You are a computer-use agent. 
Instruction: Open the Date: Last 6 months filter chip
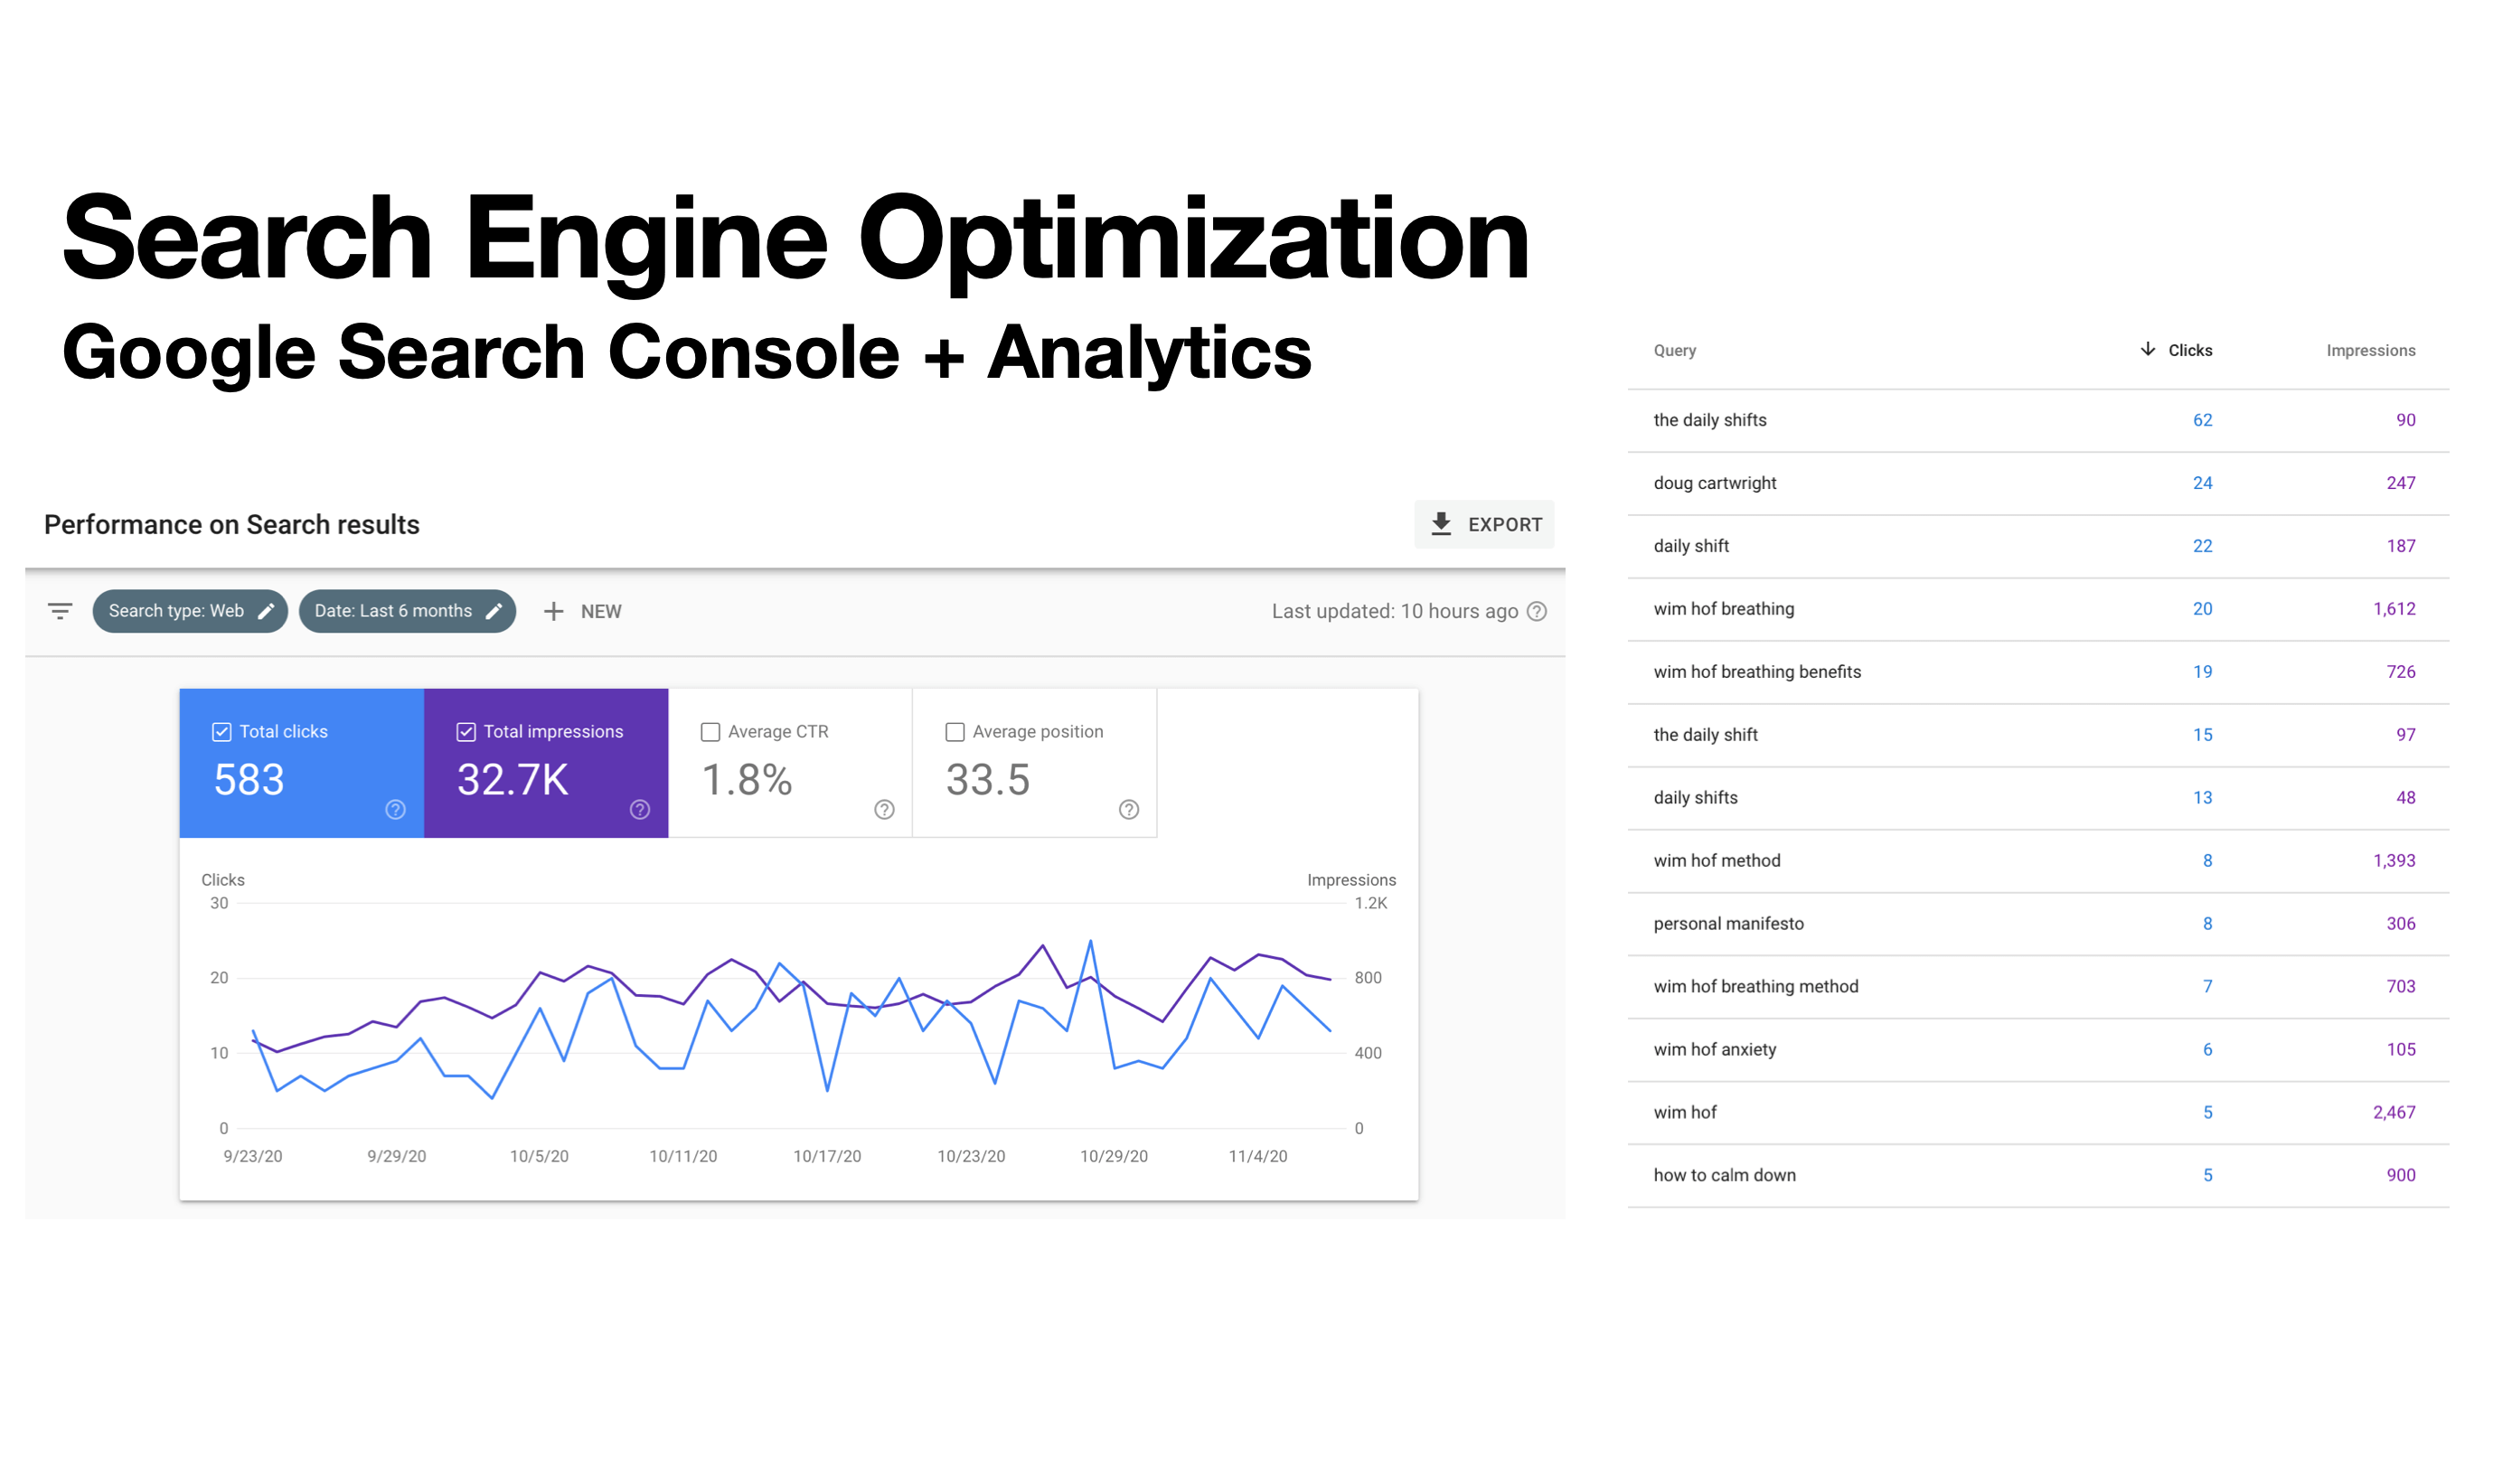[x=407, y=611]
